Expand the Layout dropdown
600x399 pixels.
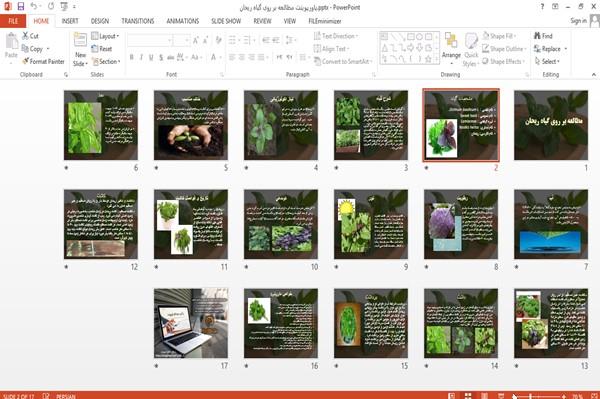click(105, 36)
